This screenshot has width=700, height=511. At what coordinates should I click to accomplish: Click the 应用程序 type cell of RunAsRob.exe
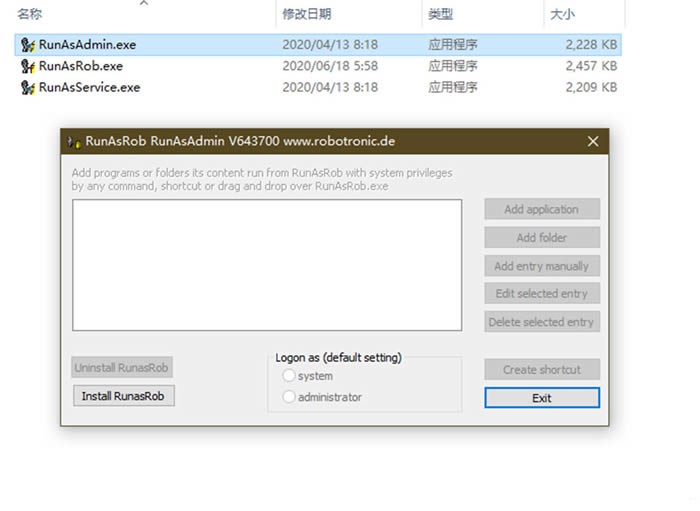point(453,66)
